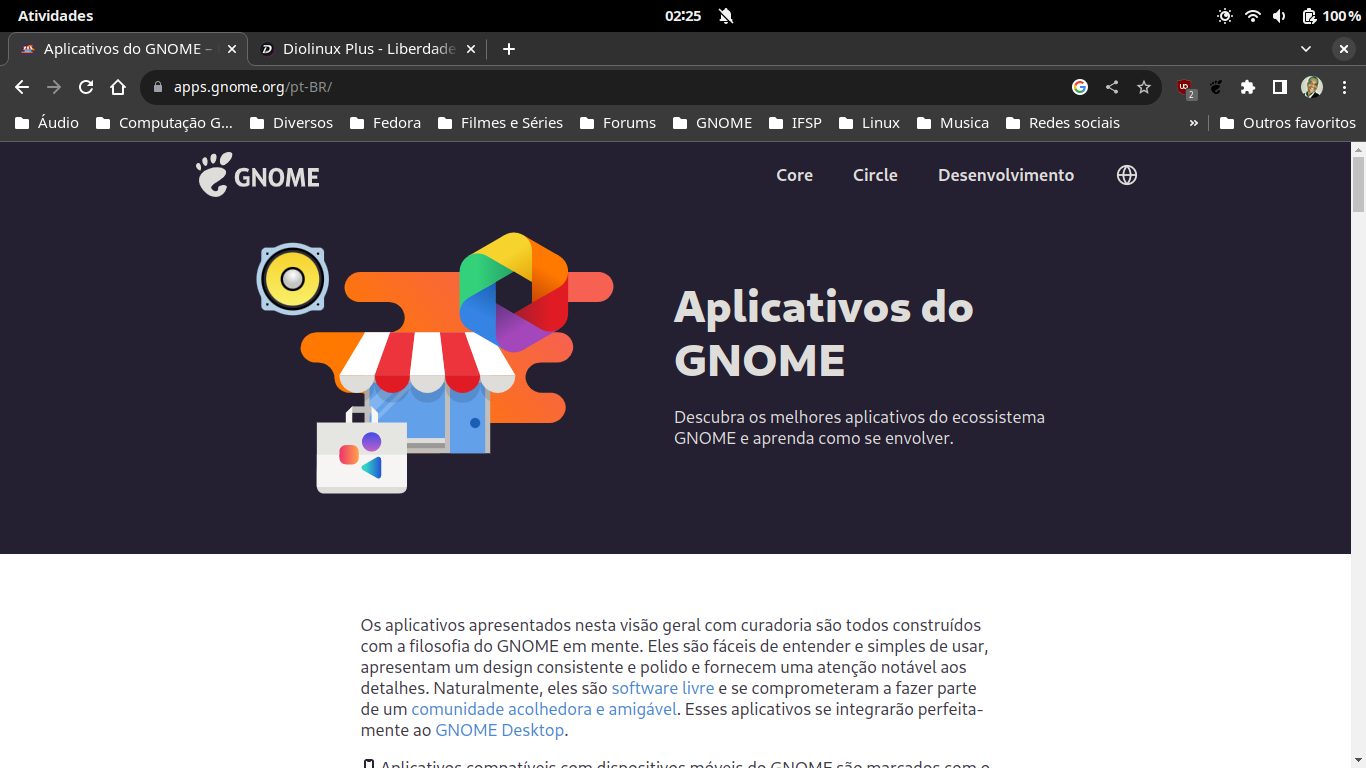Follow the software livre link
Viewport: 1366px width, 768px height.
tap(663, 688)
